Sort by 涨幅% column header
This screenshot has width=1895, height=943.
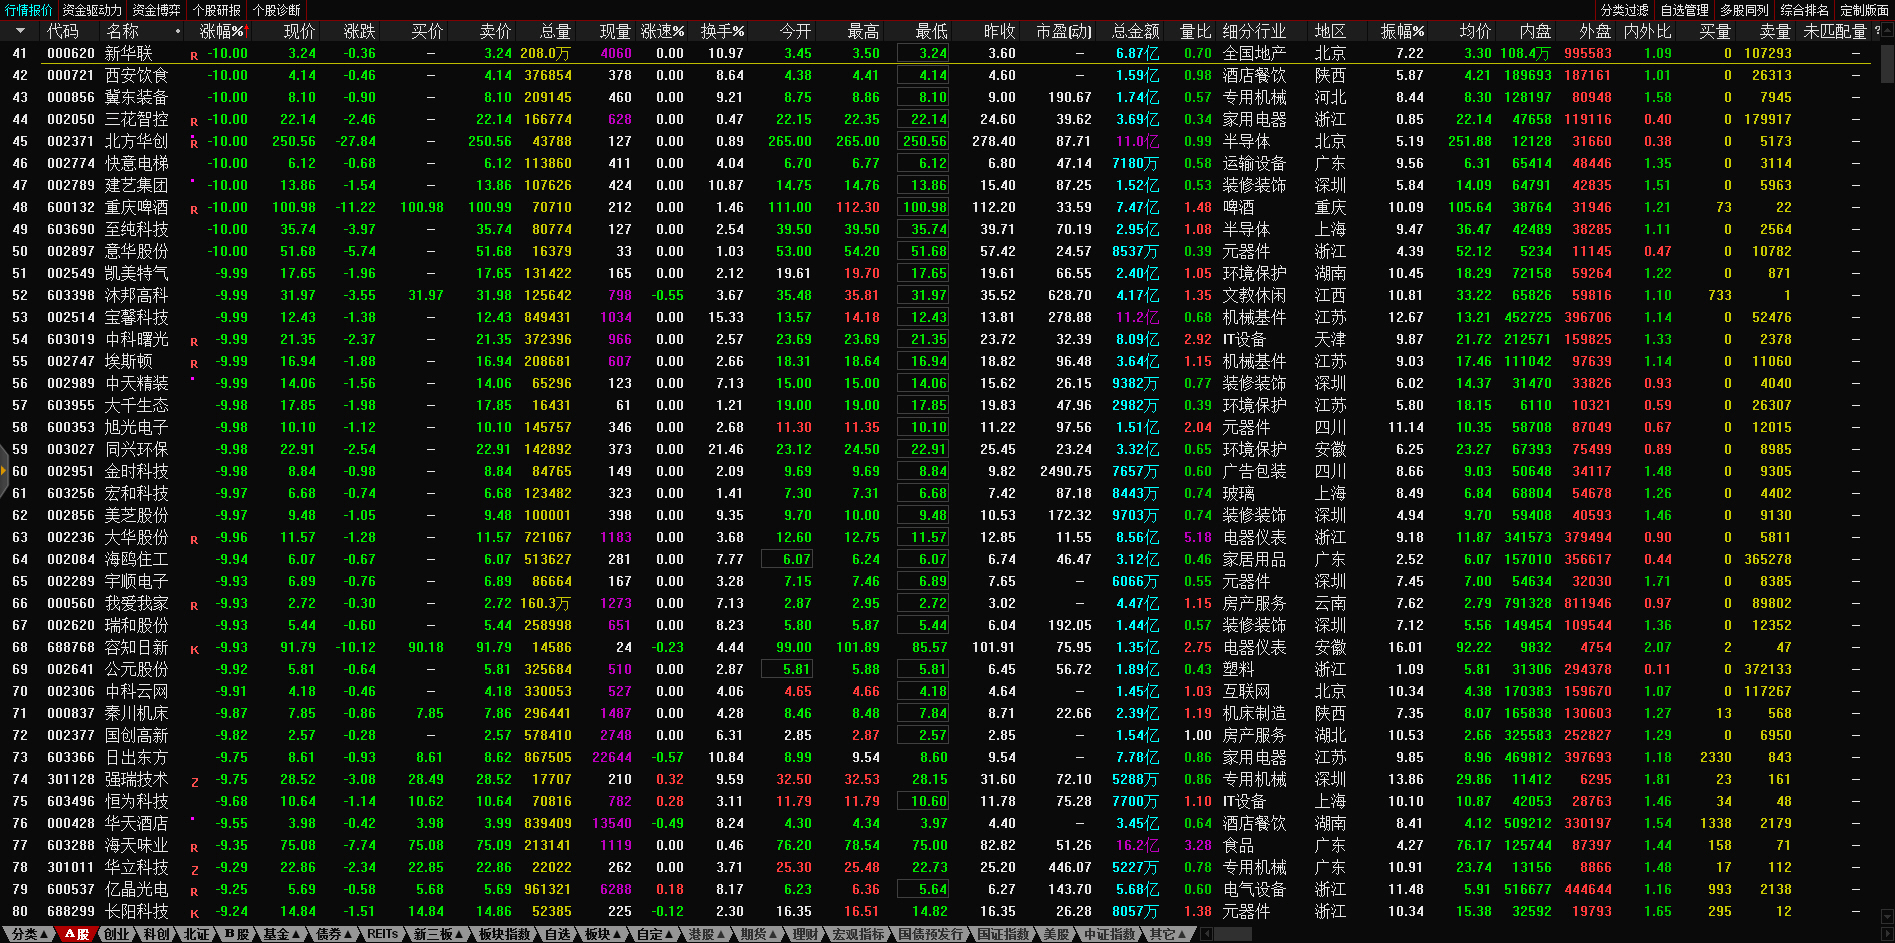(x=221, y=31)
